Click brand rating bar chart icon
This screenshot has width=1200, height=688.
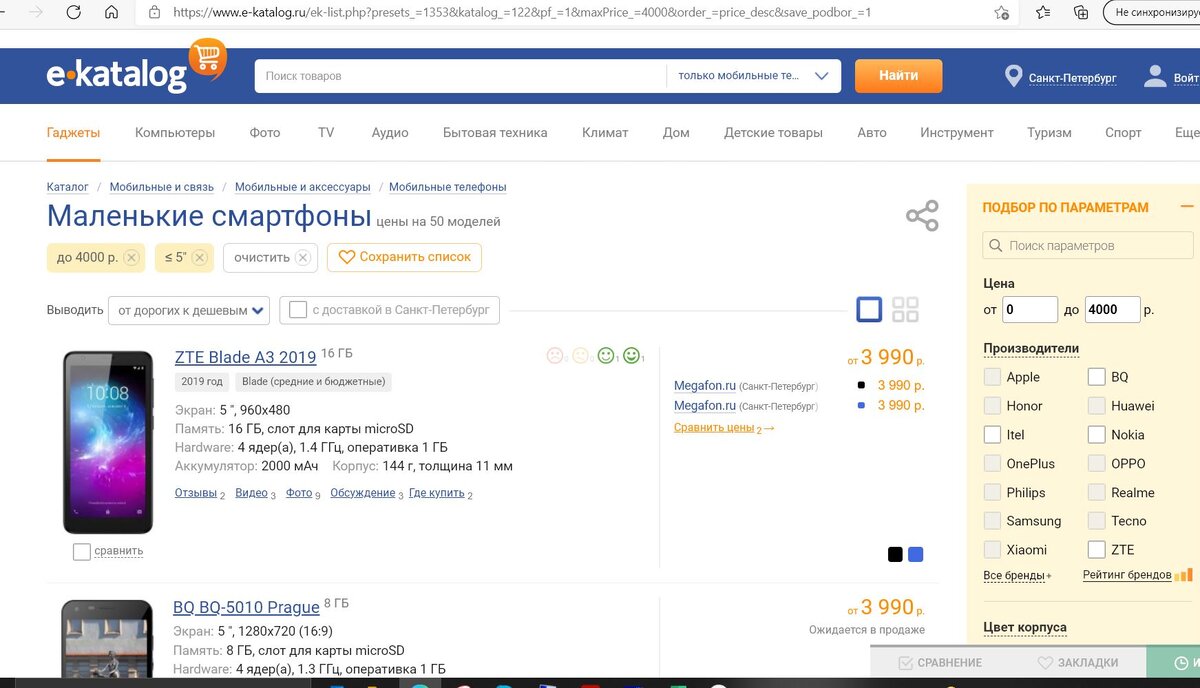1183,575
